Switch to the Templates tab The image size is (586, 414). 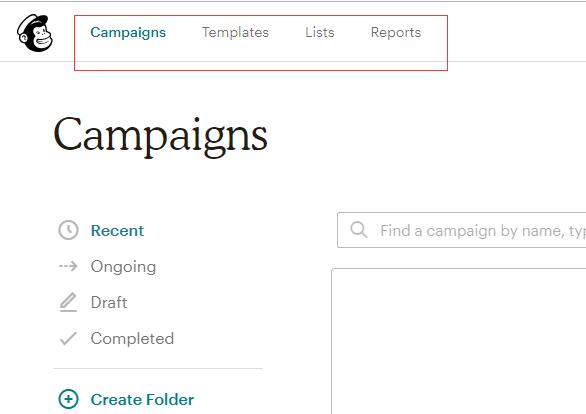pyautogui.click(x=235, y=33)
